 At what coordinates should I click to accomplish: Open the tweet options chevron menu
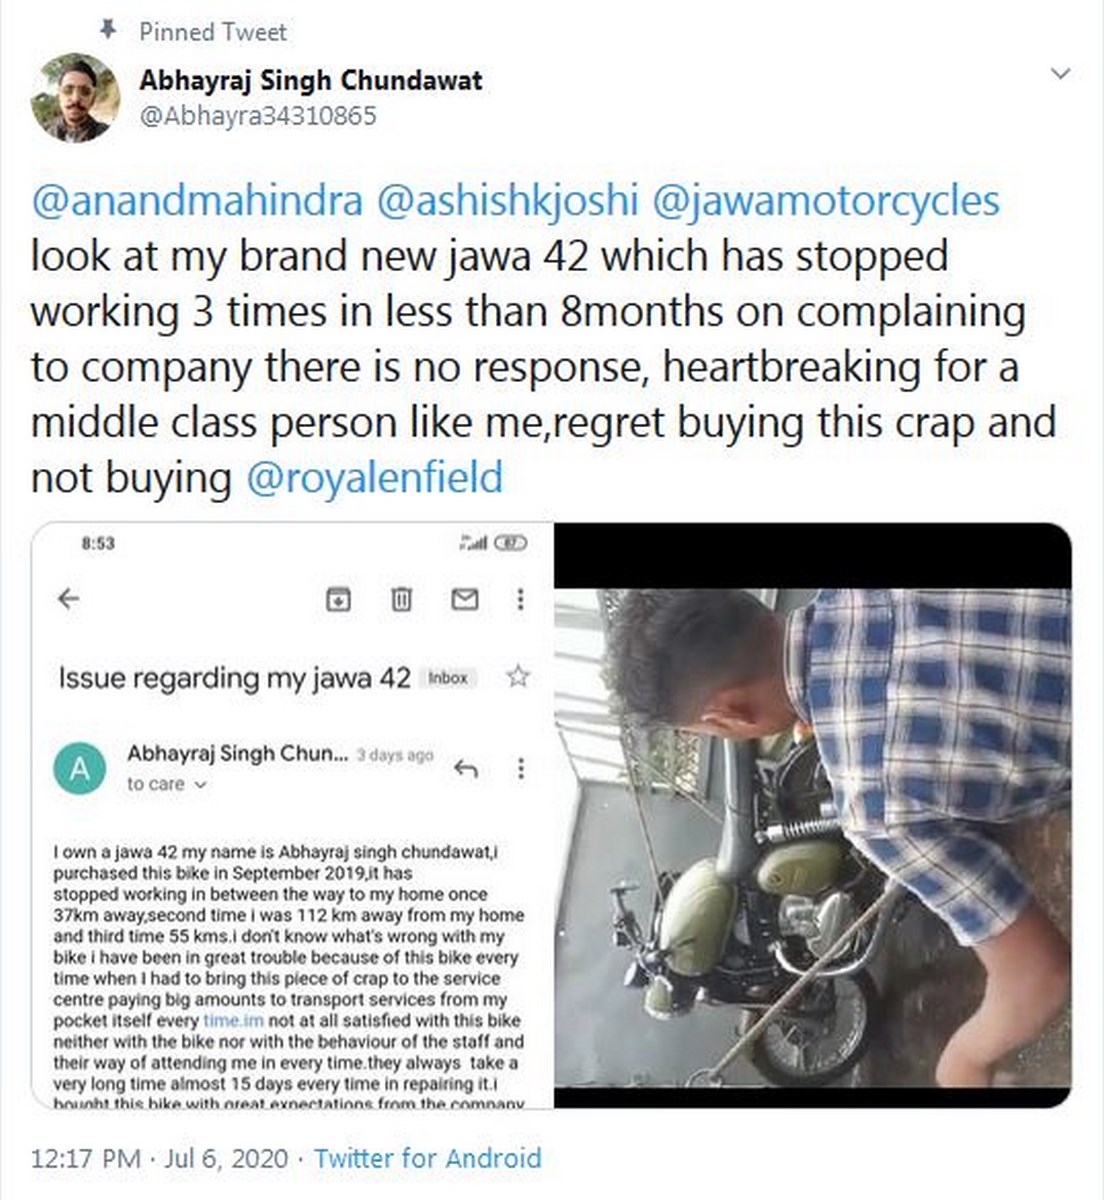pyautogui.click(x=1061, y=73)
